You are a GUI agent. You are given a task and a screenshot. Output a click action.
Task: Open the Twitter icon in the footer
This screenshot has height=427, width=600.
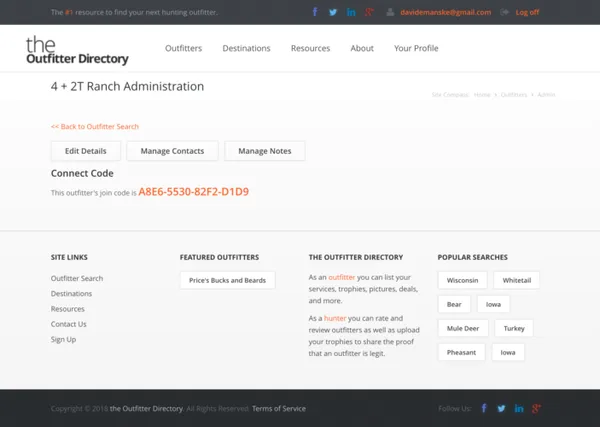point(501,409)
